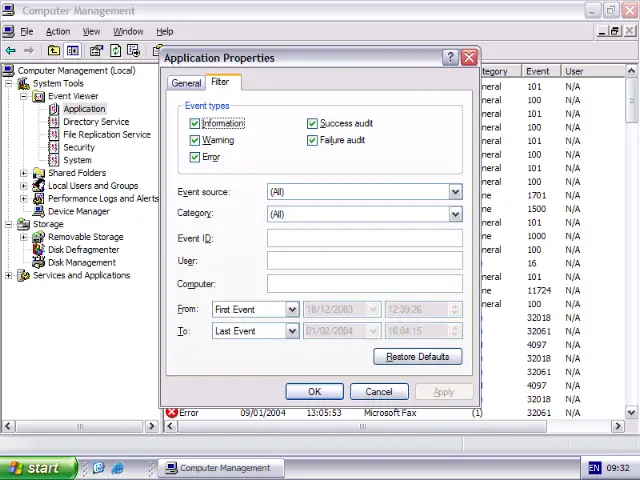Uncheck the Failure audit checkbox

312,140
